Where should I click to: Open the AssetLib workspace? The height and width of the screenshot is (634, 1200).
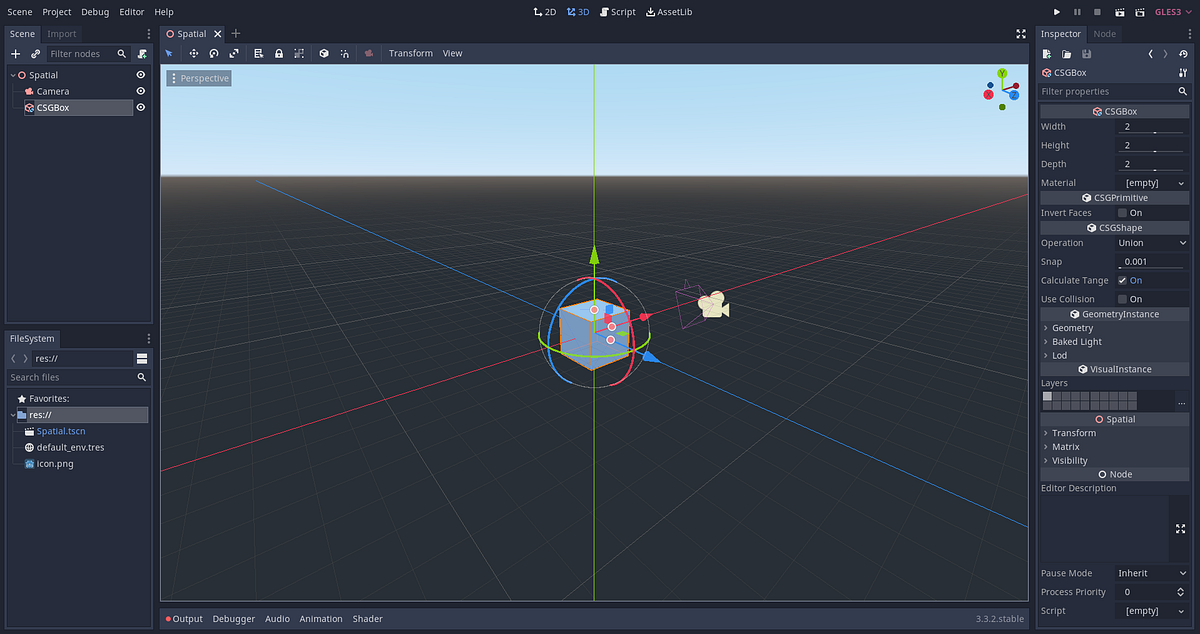668,11
